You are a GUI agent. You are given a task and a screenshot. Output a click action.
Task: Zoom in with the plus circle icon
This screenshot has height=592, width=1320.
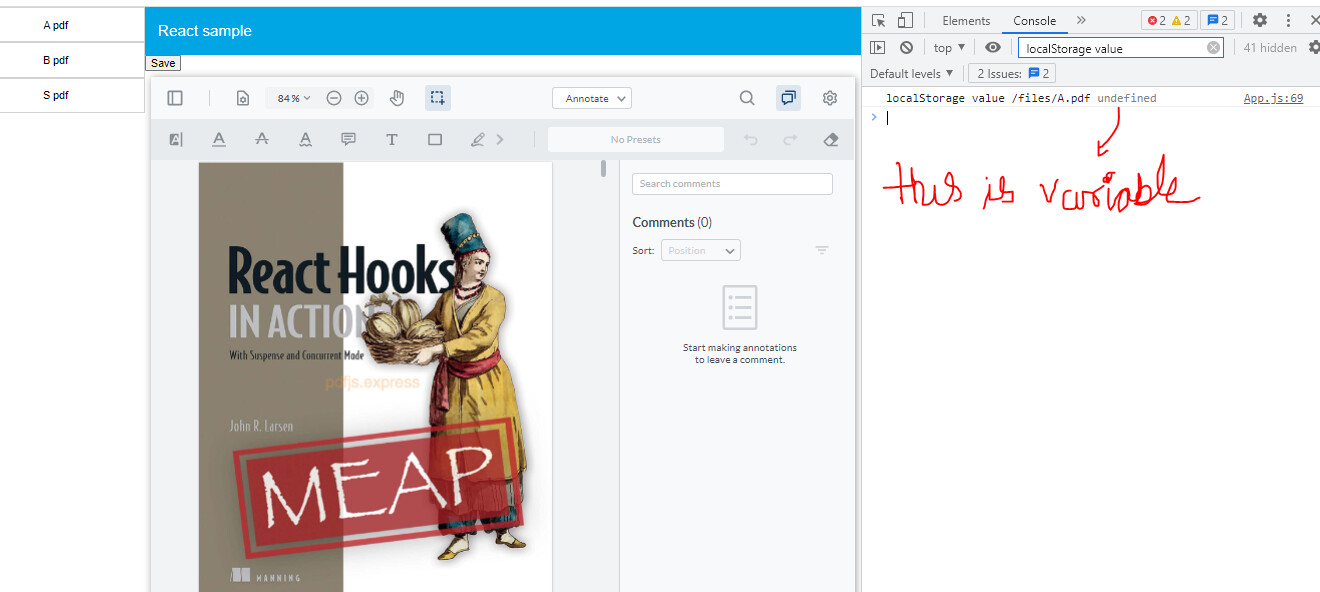pyautogui.click(x=362, y=98)
